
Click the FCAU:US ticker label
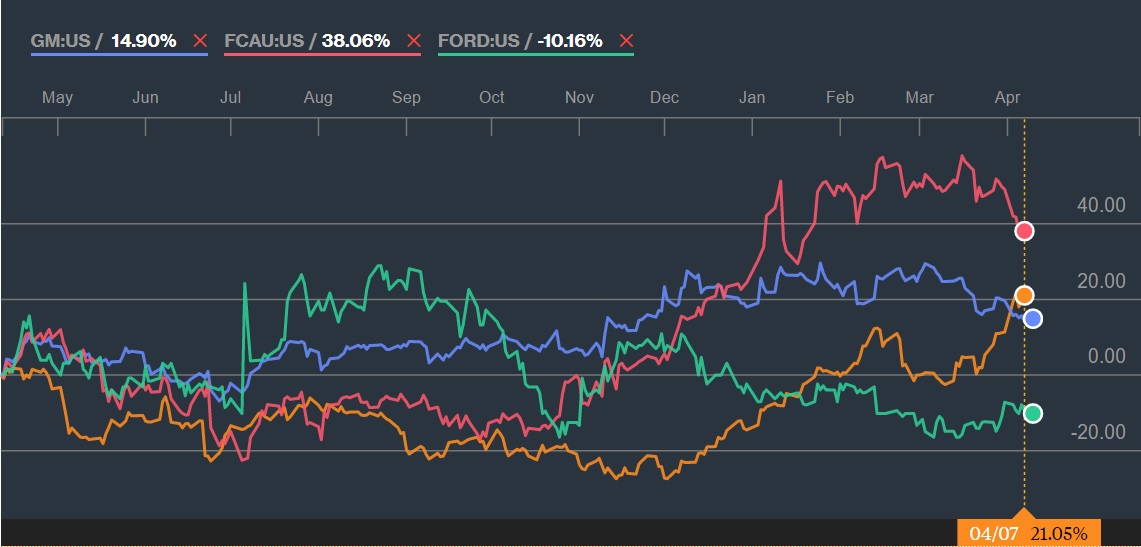coord(266,41)
